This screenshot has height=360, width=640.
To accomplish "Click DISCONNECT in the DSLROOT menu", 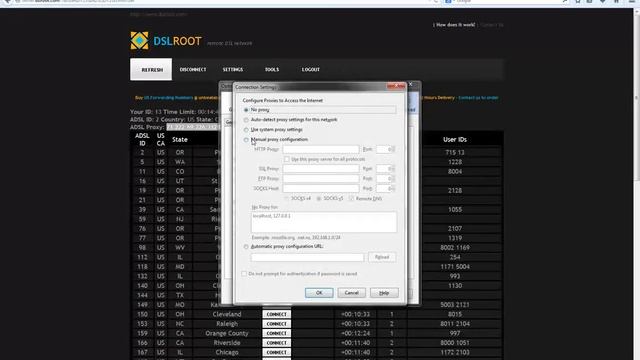I will 193,70.
